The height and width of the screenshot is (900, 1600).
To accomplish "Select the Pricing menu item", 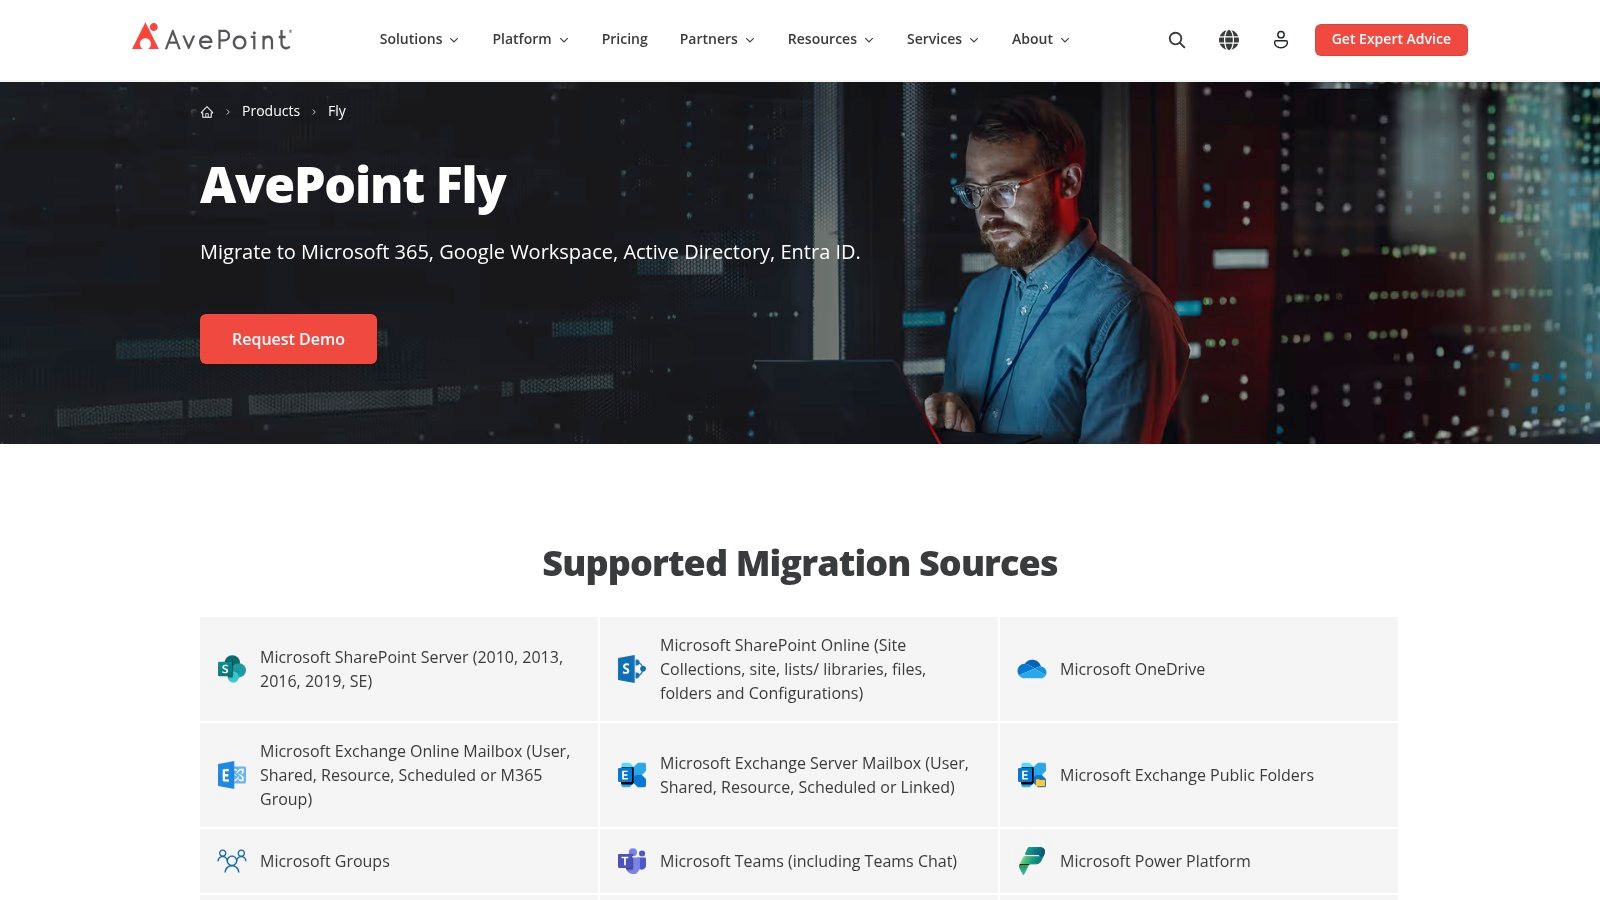I will [624, 39].
